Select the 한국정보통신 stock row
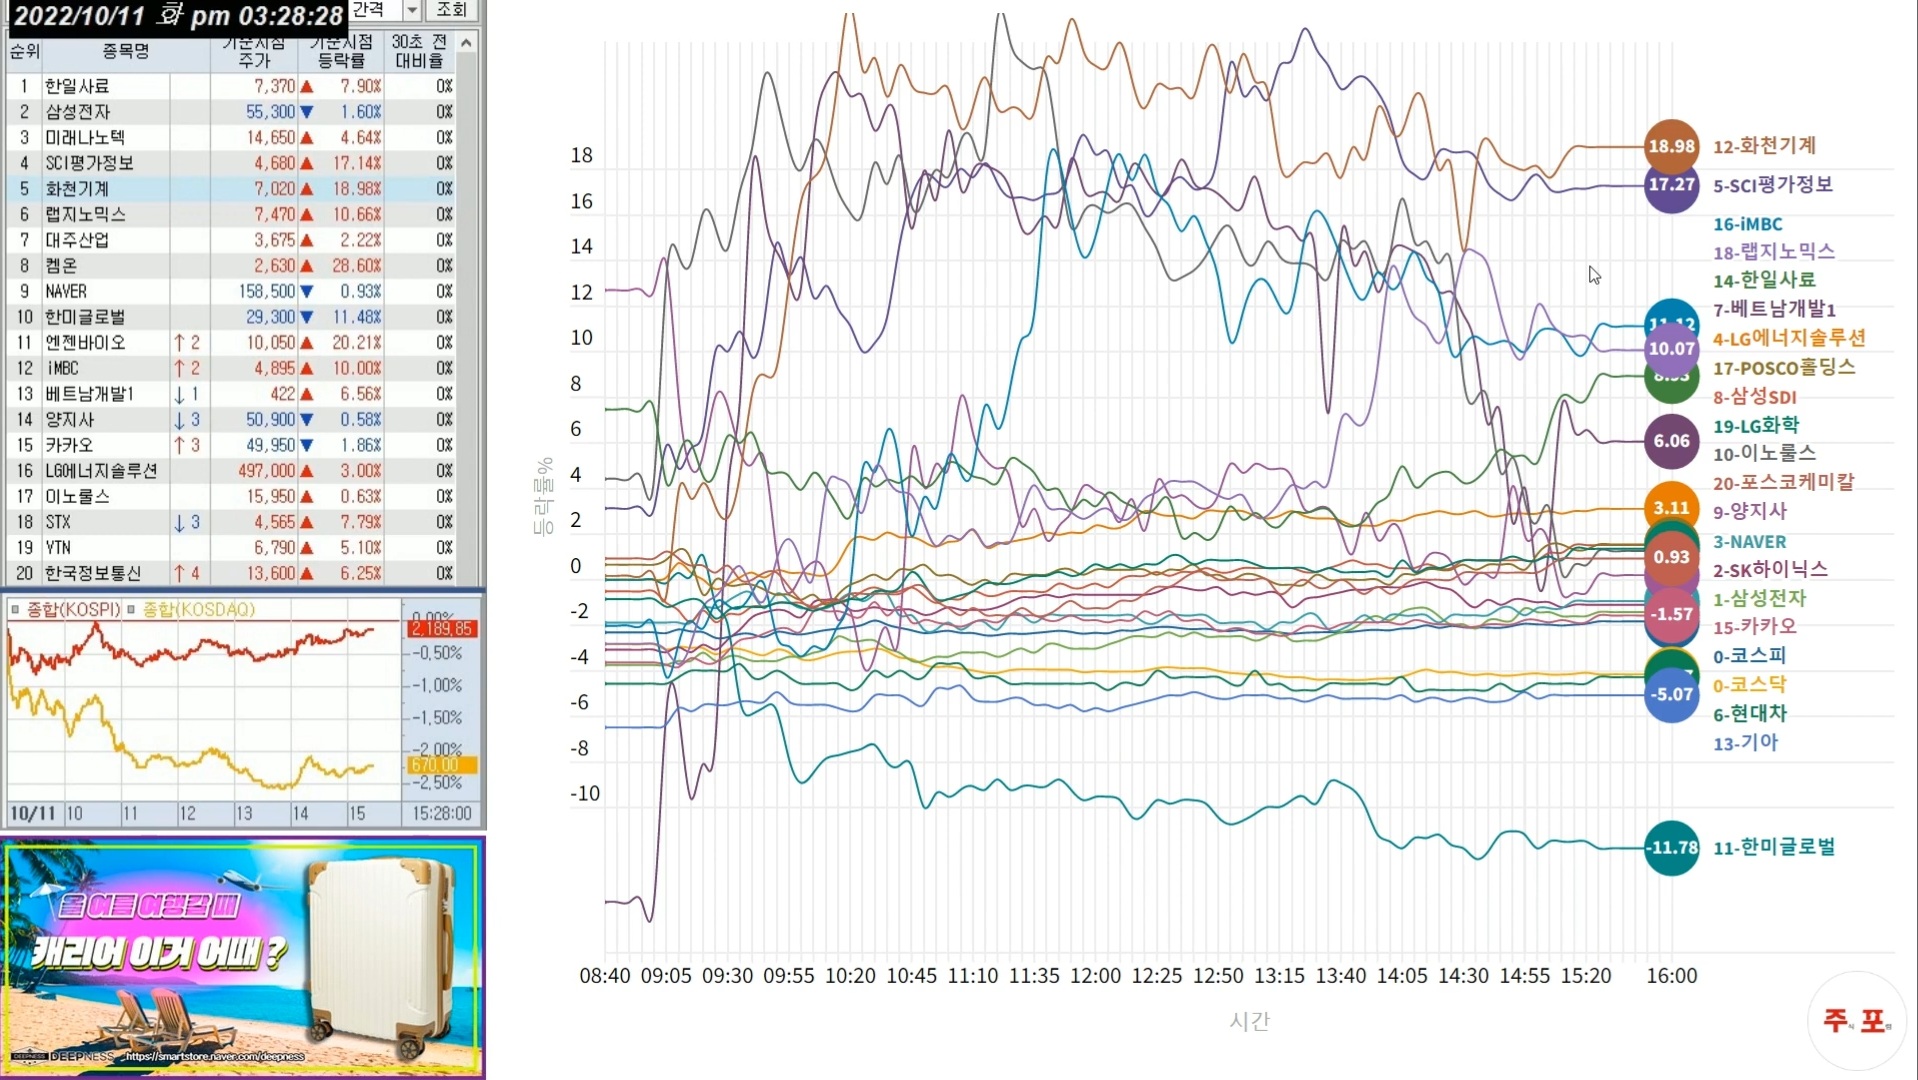The width and height of the screenshot is (1918, 1080). pyautogui.click(x=231, y=574)
